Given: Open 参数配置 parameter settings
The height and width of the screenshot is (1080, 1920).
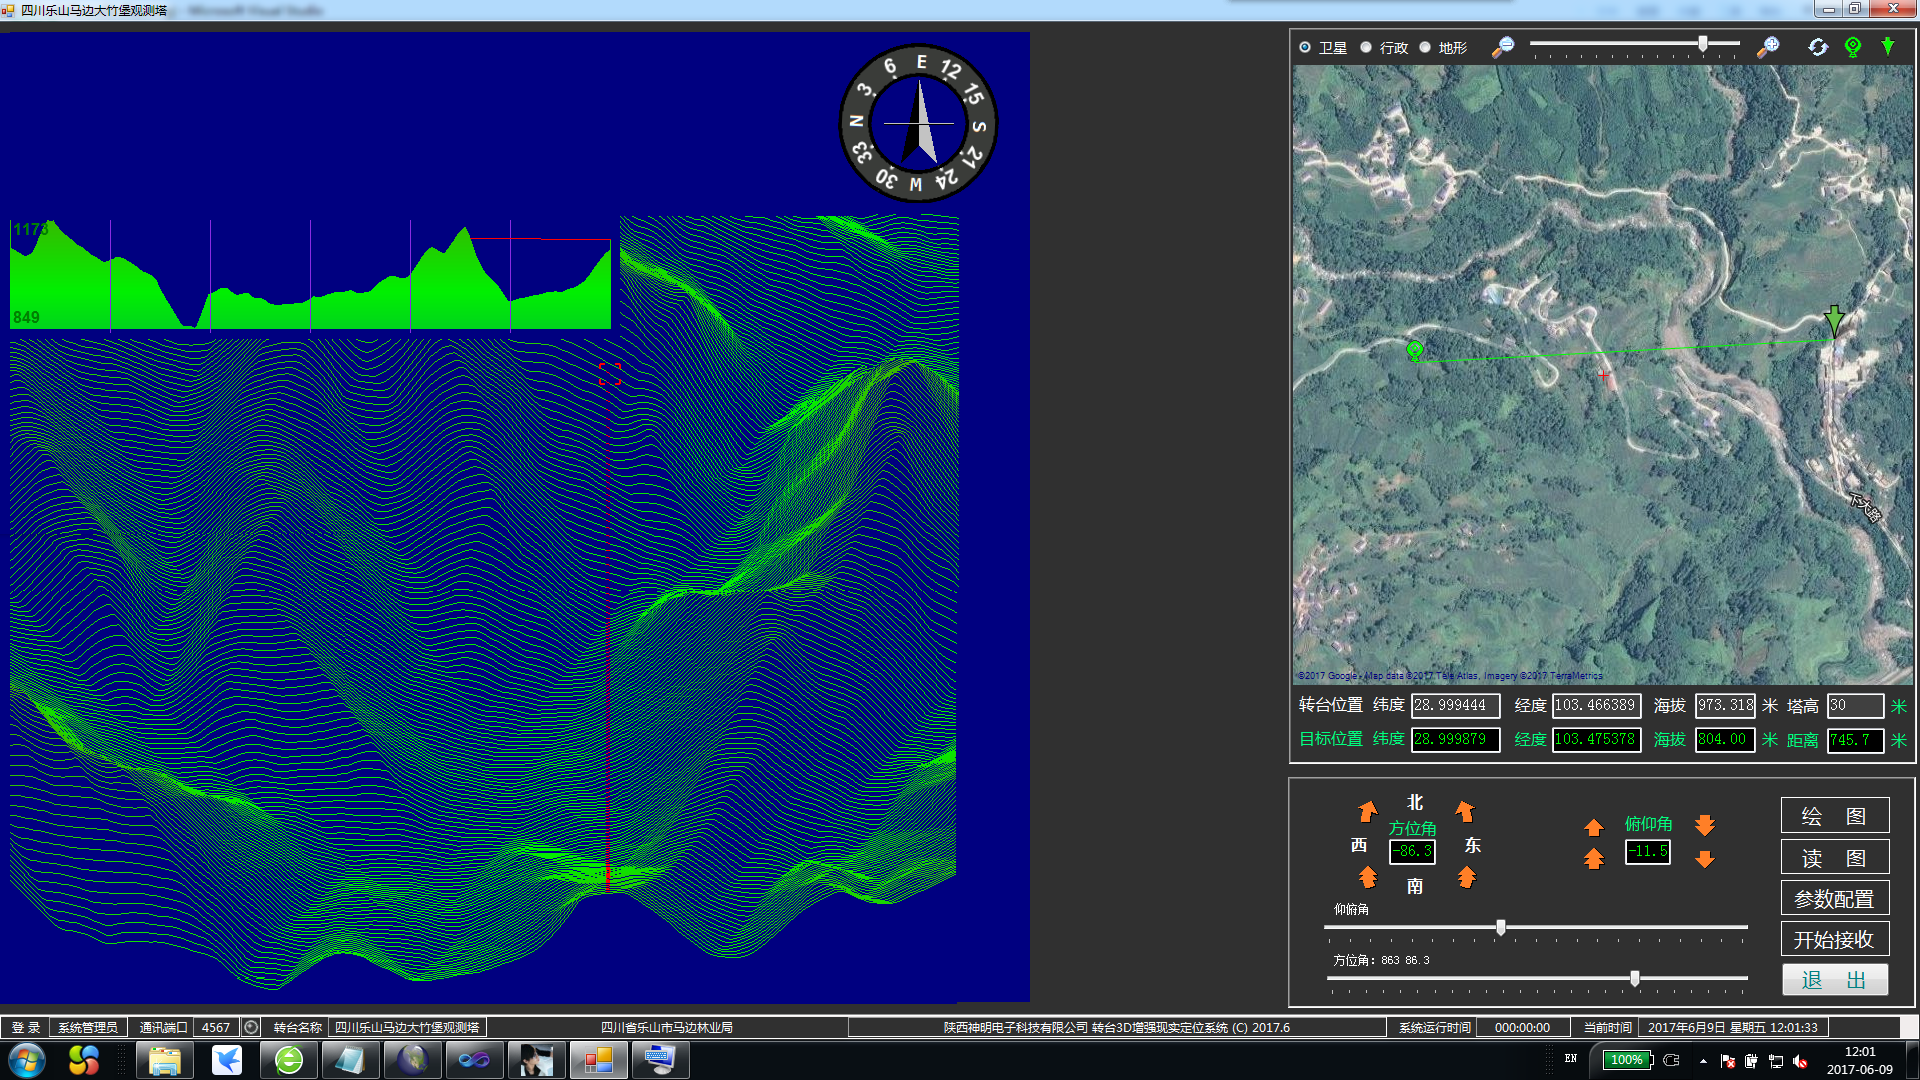Looking at the screenshot, I should [1833, 898].
